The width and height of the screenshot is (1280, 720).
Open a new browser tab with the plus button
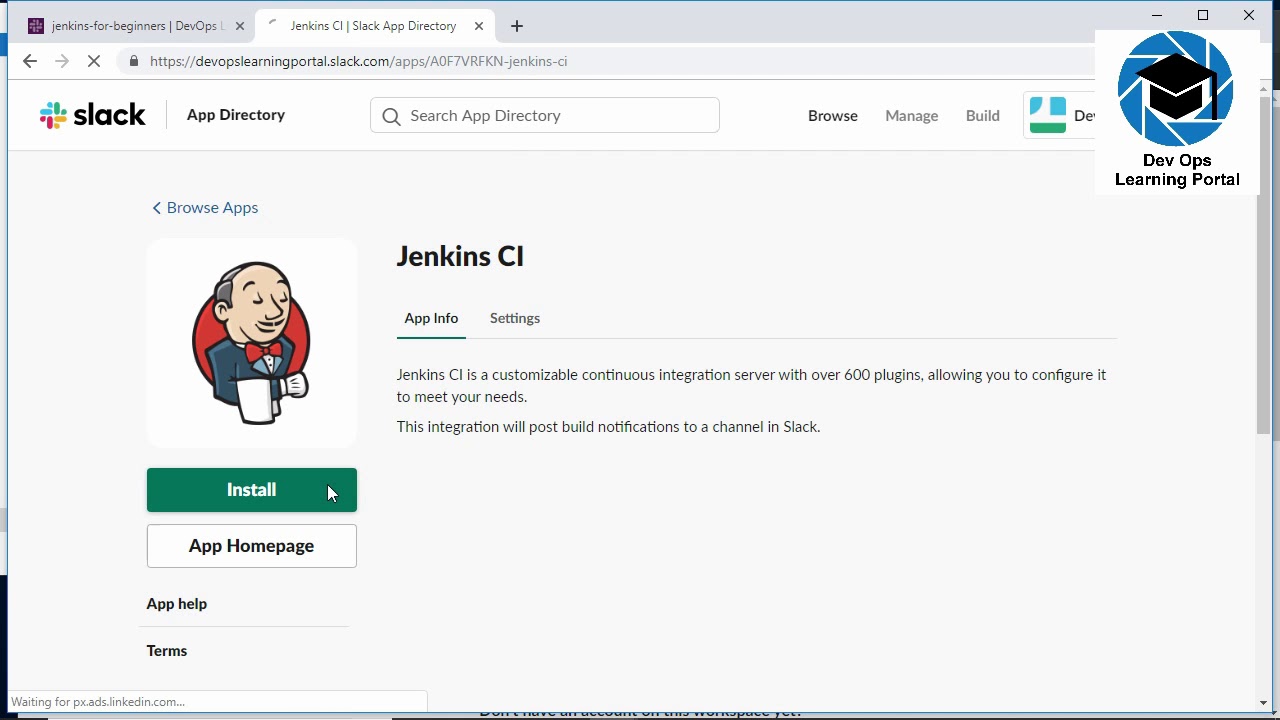click(516, 26)
